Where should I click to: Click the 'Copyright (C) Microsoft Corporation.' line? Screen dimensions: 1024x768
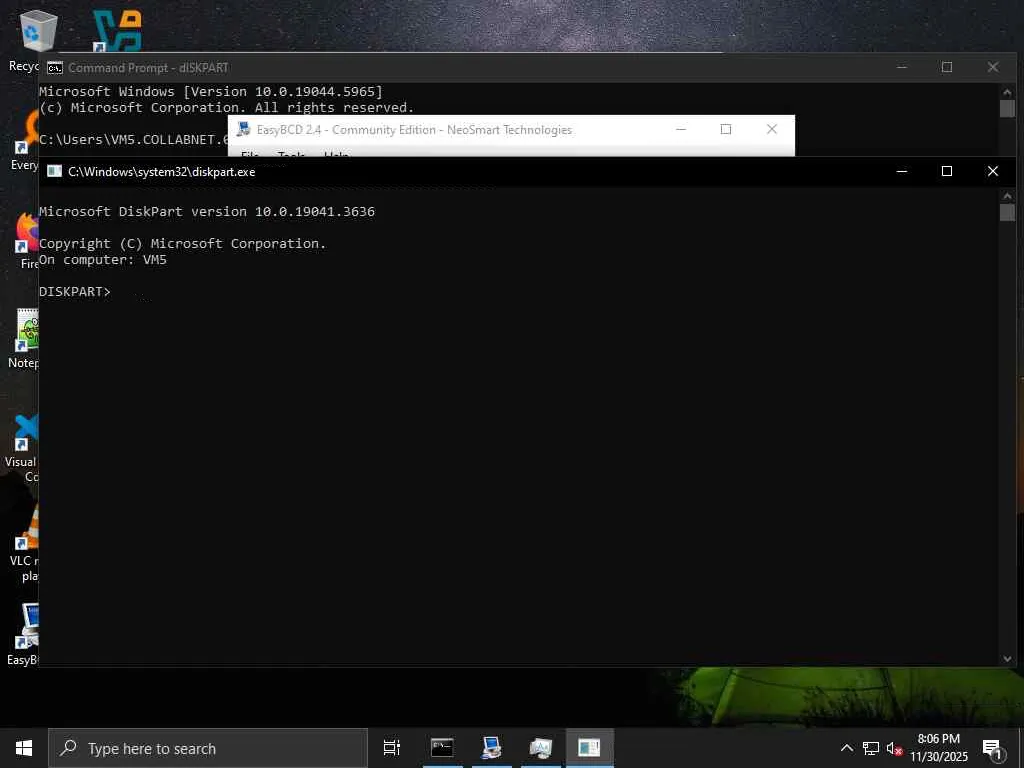pyautogui.click(x=183, y=244)
